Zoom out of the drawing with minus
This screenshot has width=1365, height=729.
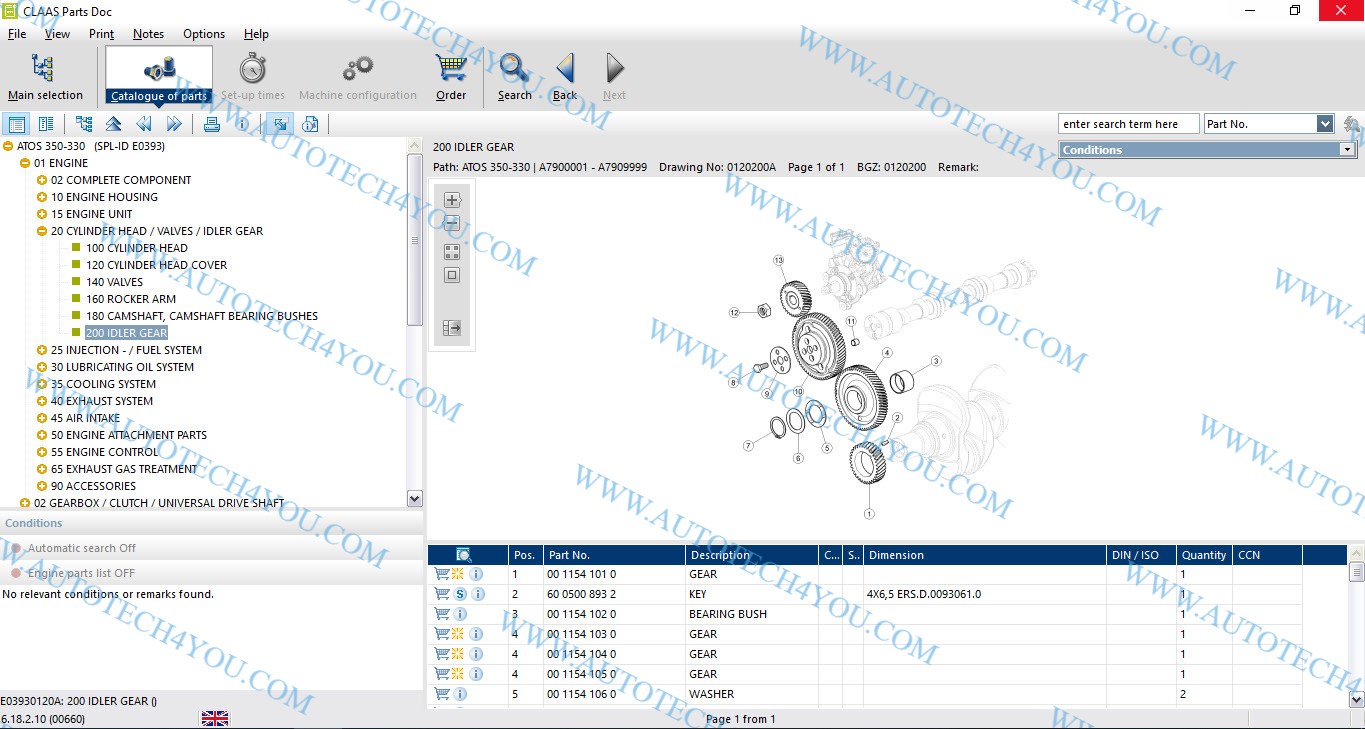tap(452, 223)
